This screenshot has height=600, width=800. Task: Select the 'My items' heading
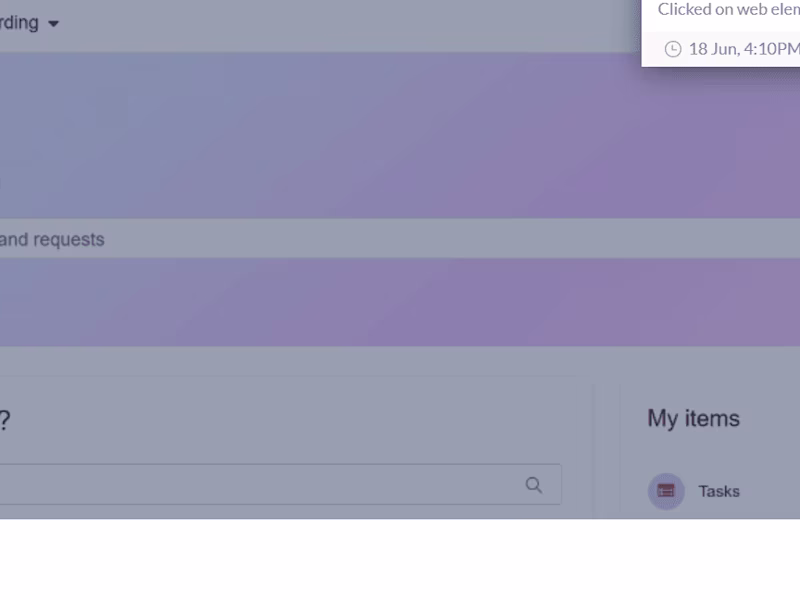click(x=693, y=418)
